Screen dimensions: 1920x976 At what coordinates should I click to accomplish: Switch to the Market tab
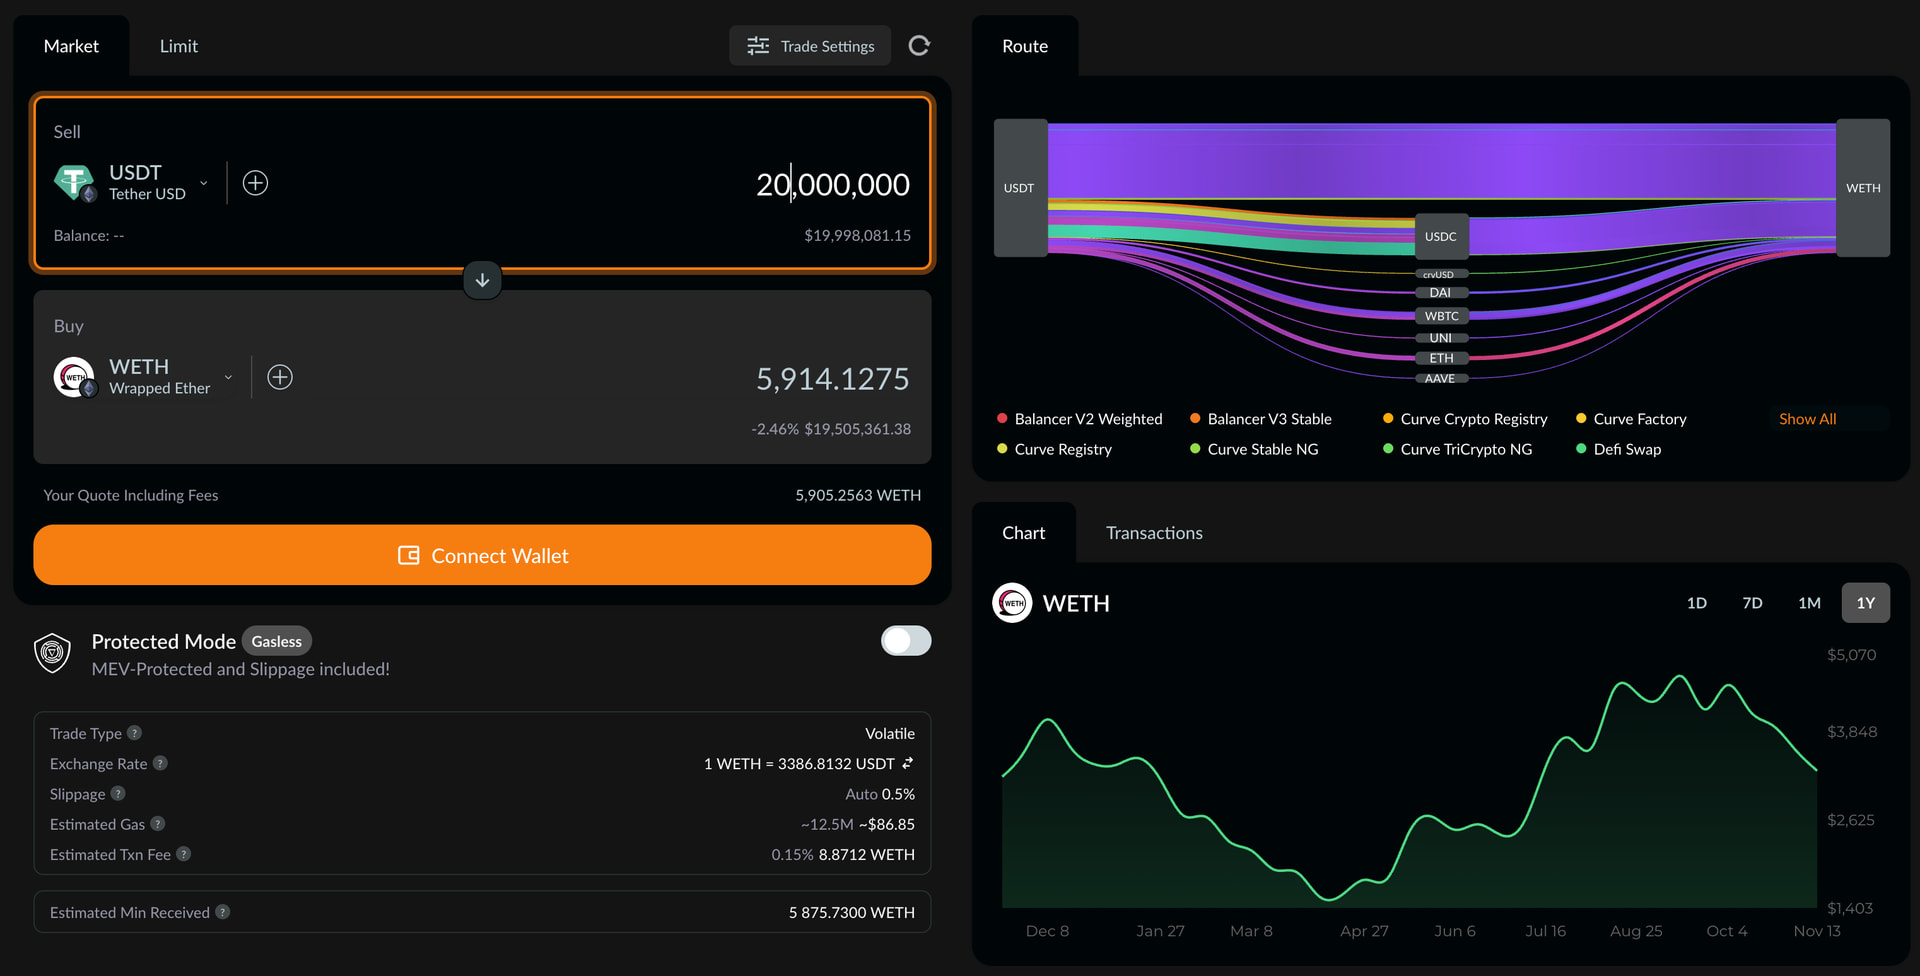coord(71,46)
